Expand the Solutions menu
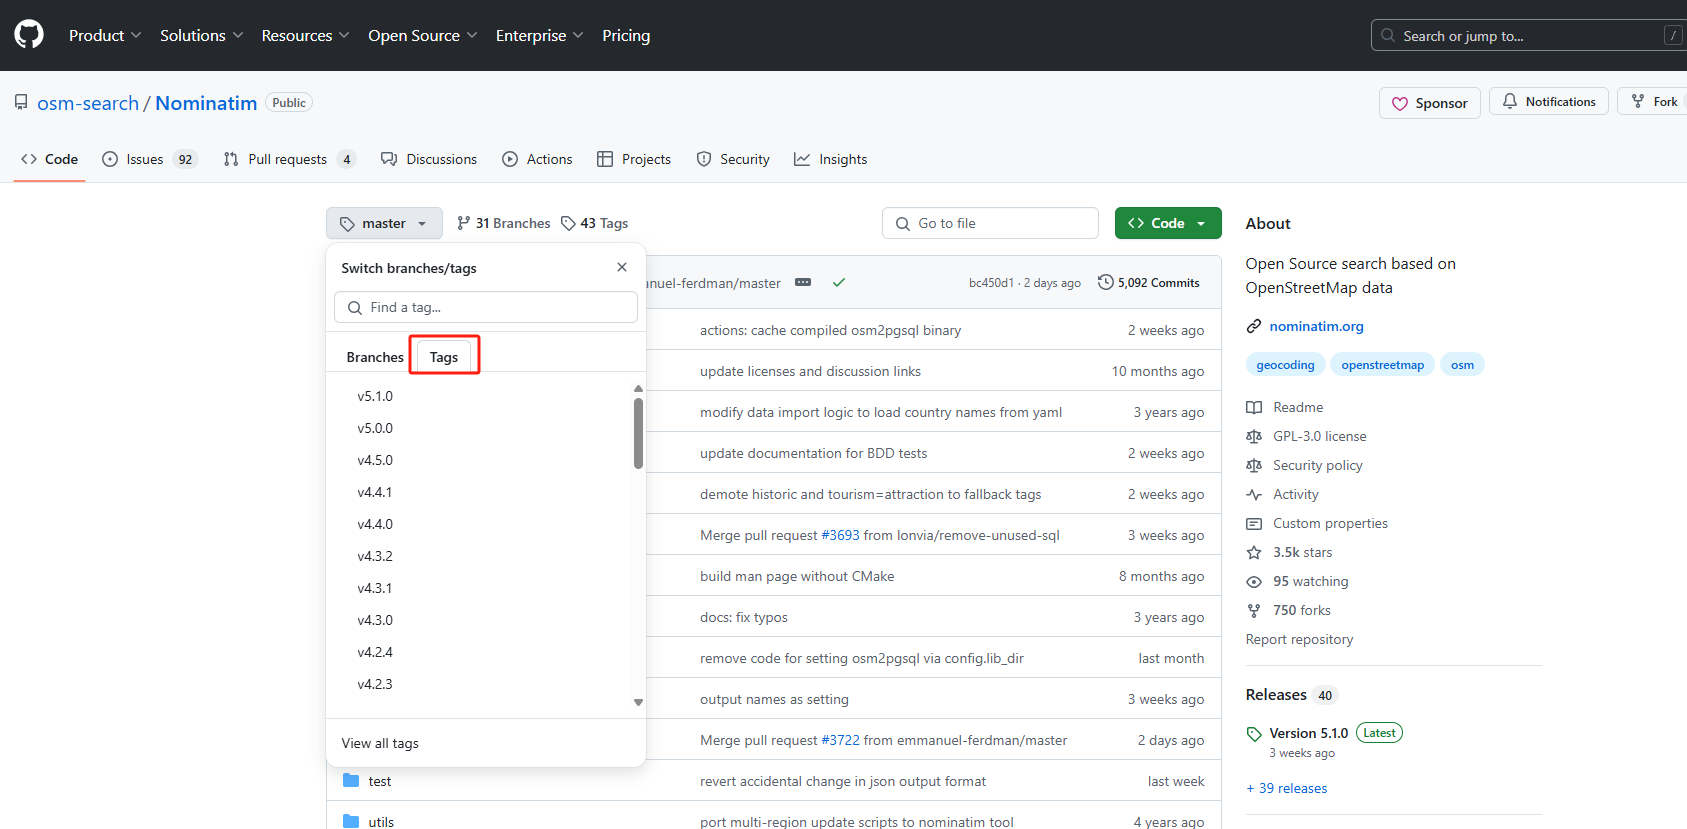Viewport: 1687px width, 829px height. (201, 35)
